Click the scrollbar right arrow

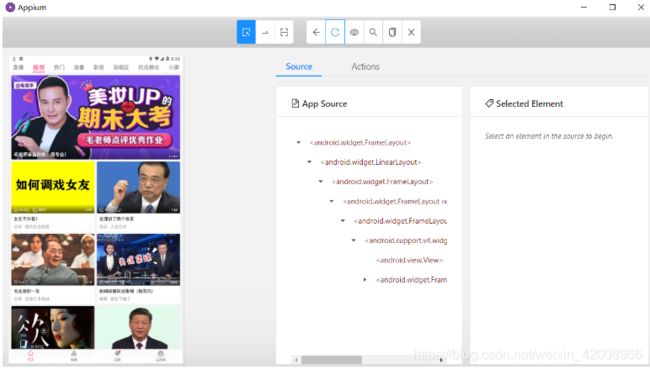click(x=441, y=360)
